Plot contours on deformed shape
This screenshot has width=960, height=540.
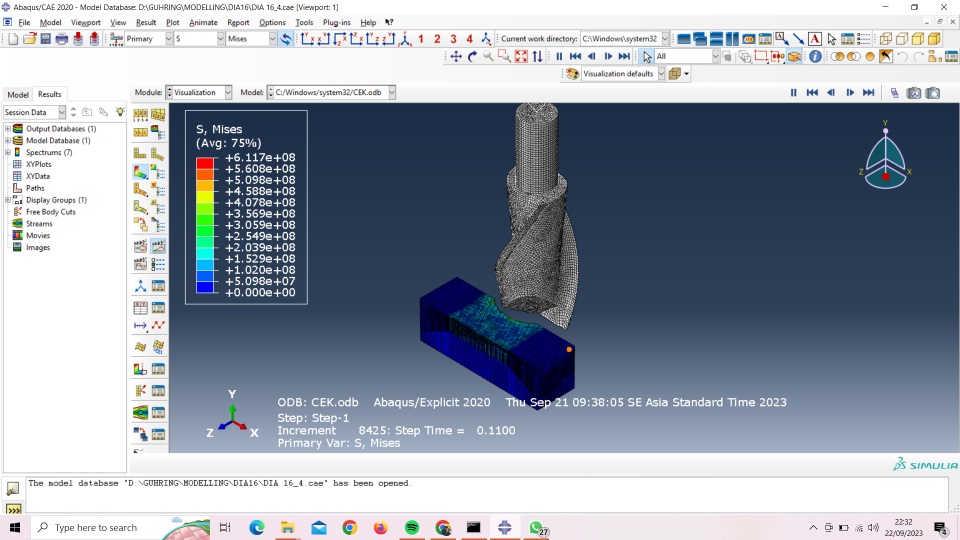[140, 171]
